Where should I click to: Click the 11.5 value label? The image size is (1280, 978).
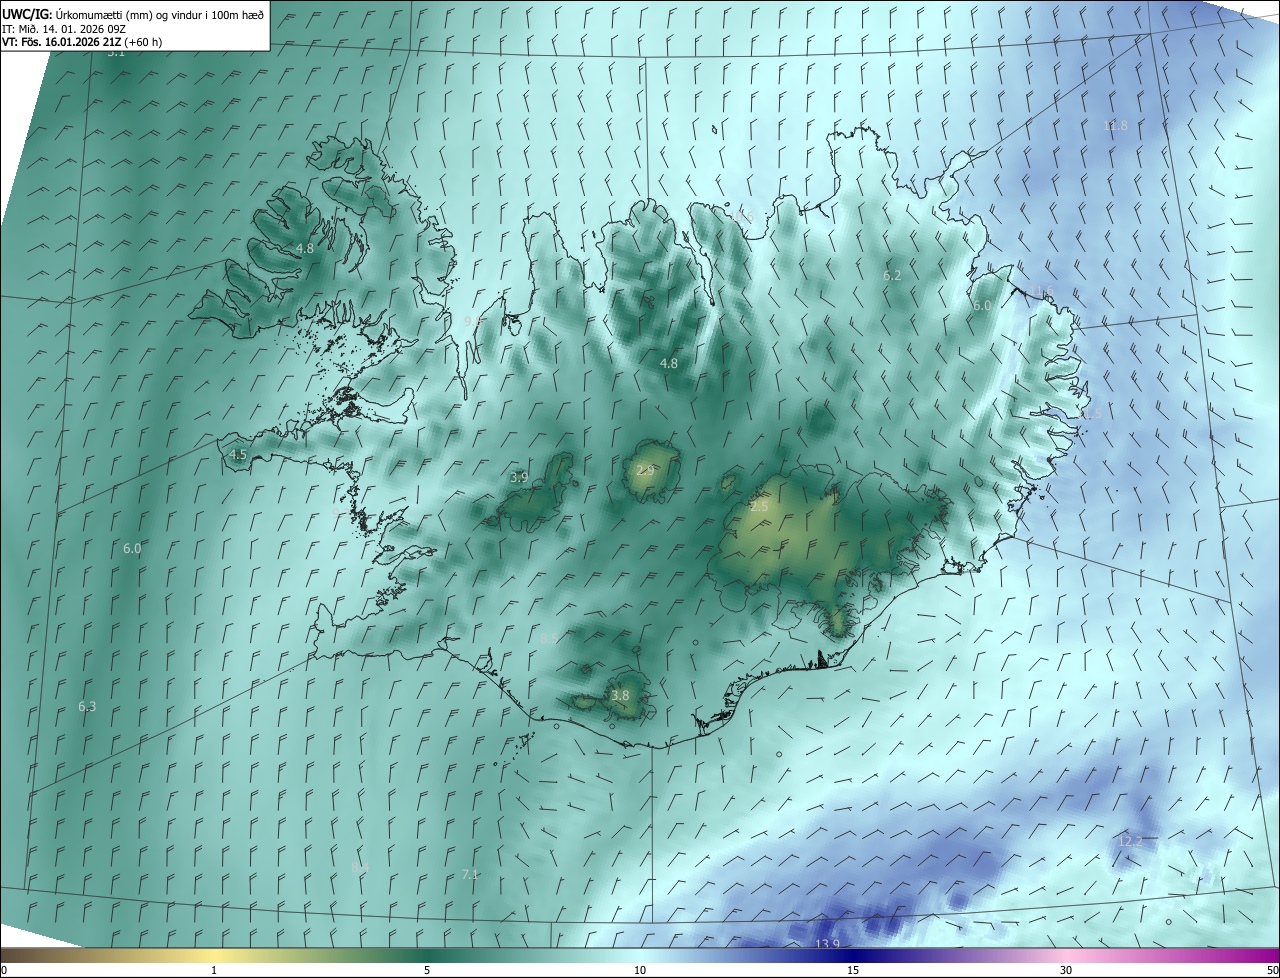point(1089,414)
